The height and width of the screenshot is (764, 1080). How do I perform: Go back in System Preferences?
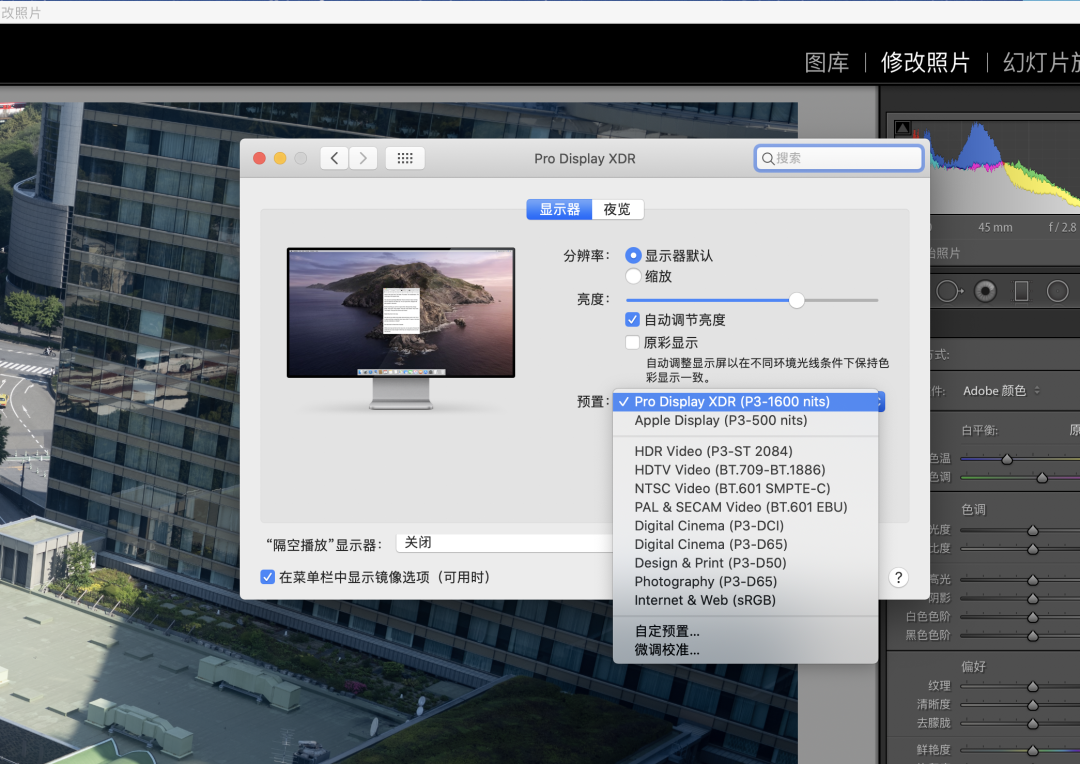334,158
